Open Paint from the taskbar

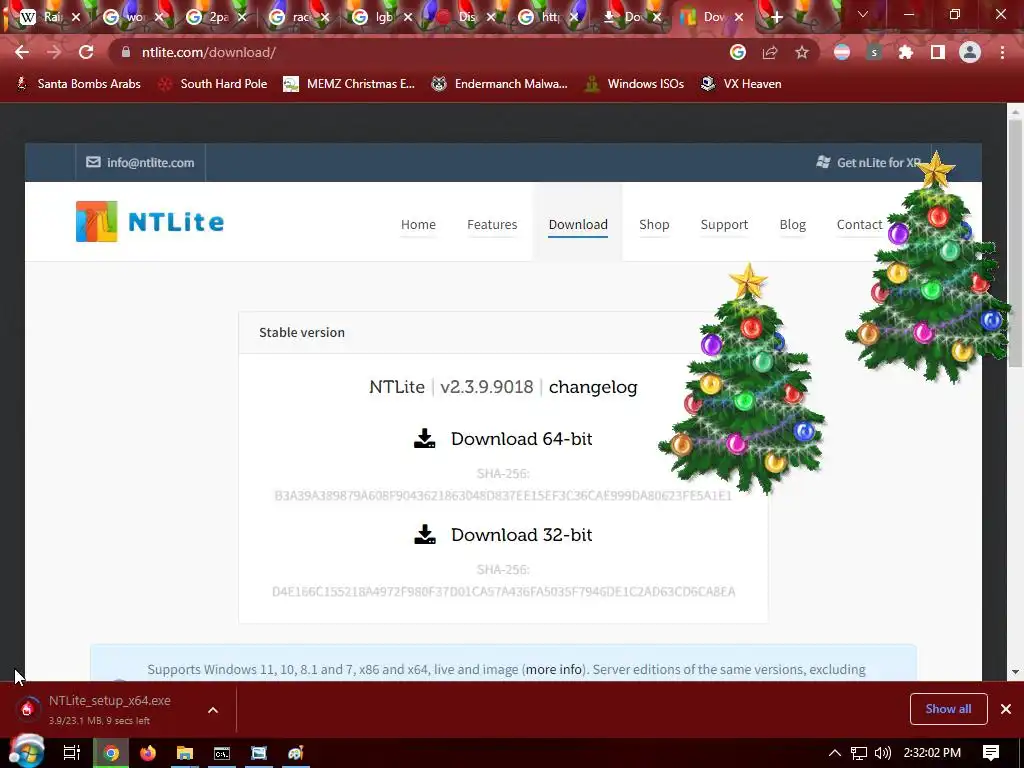296,753
